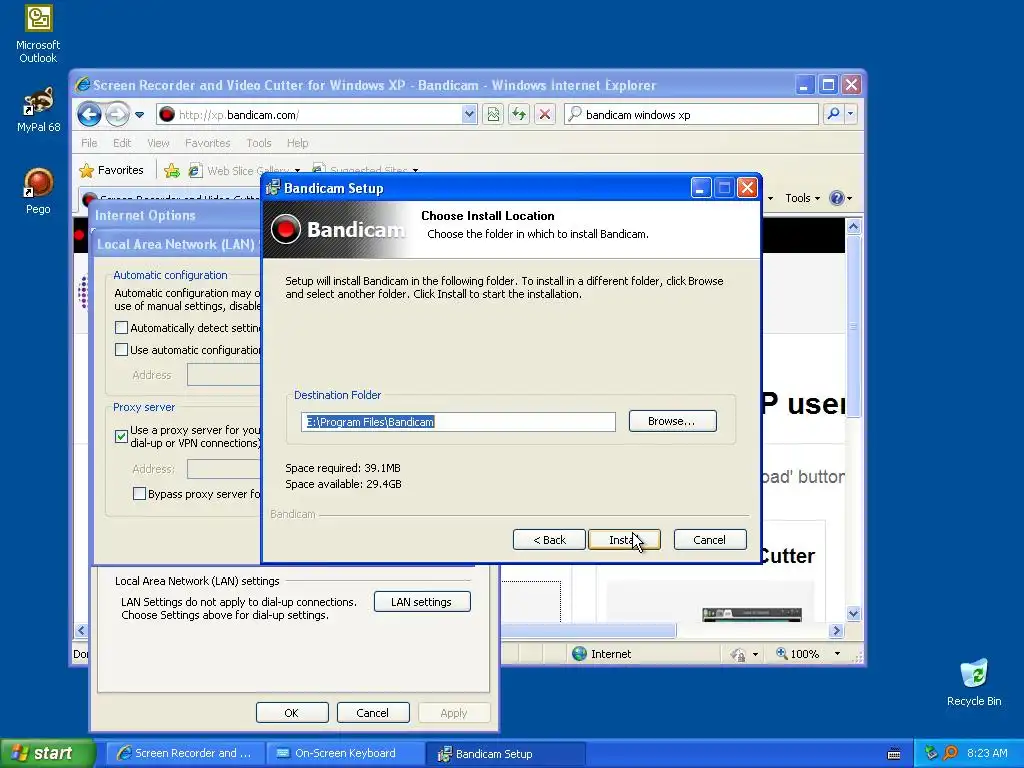This screenshot has height=768, width=1024.
Task: Open the Start menu
Action: tap(47, 753)
